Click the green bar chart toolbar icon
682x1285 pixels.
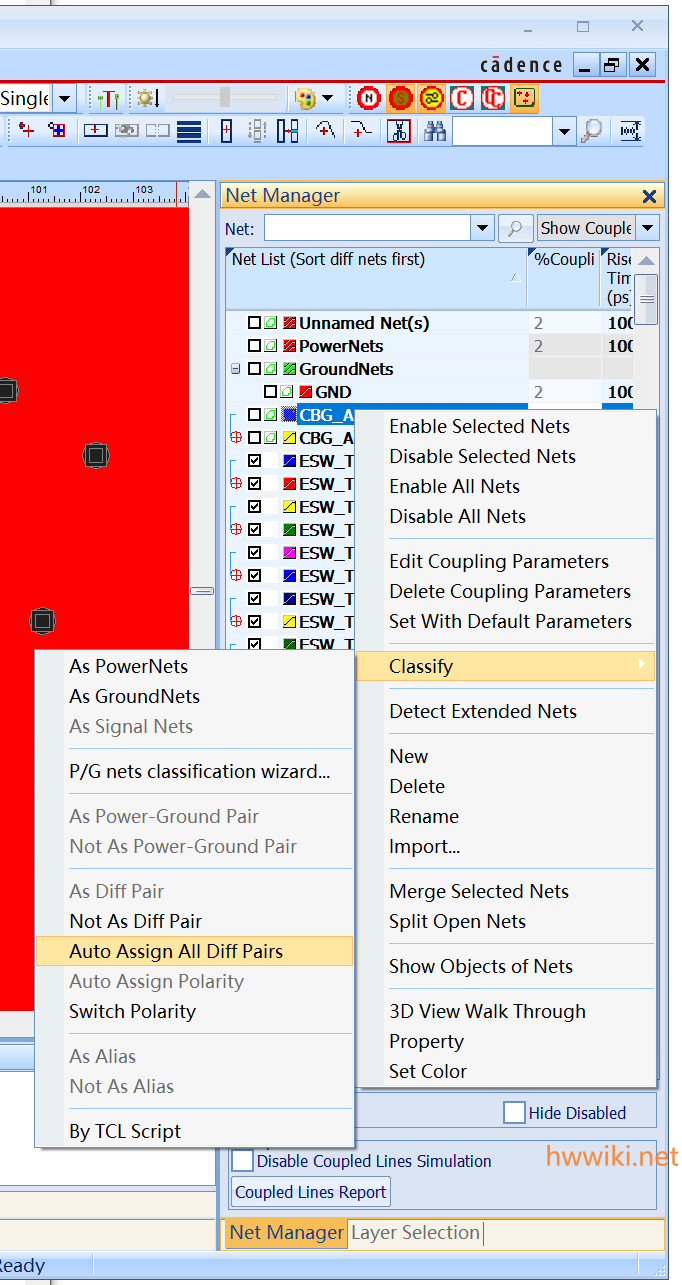click(106, 98)
